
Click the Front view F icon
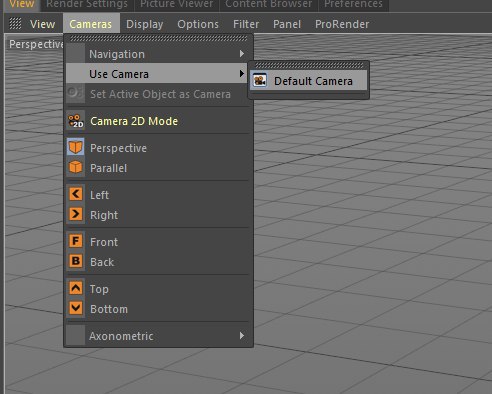coord(76,241)
